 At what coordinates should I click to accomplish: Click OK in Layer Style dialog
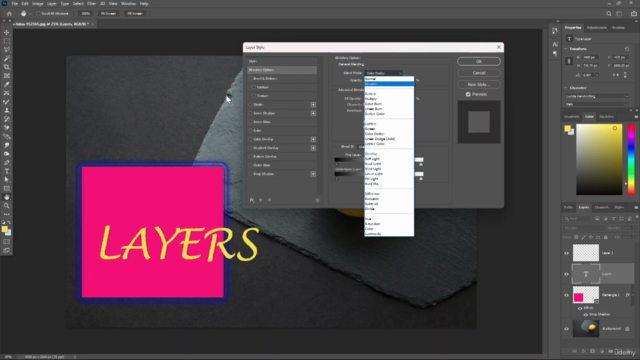click(x=479, y=62)
